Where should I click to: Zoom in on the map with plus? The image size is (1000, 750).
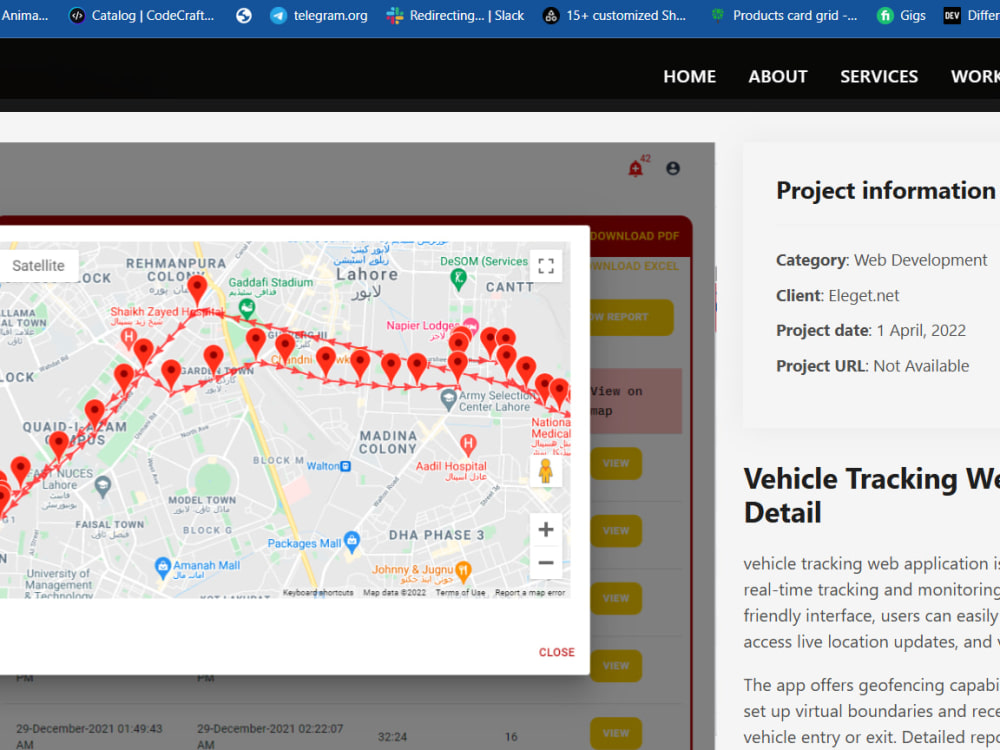546,529
